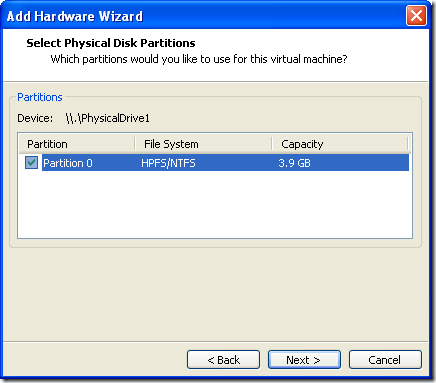The height and width of the screenshot is (383, 436).
Task: Close the wizard with the red X
Action: coord(416,16)
